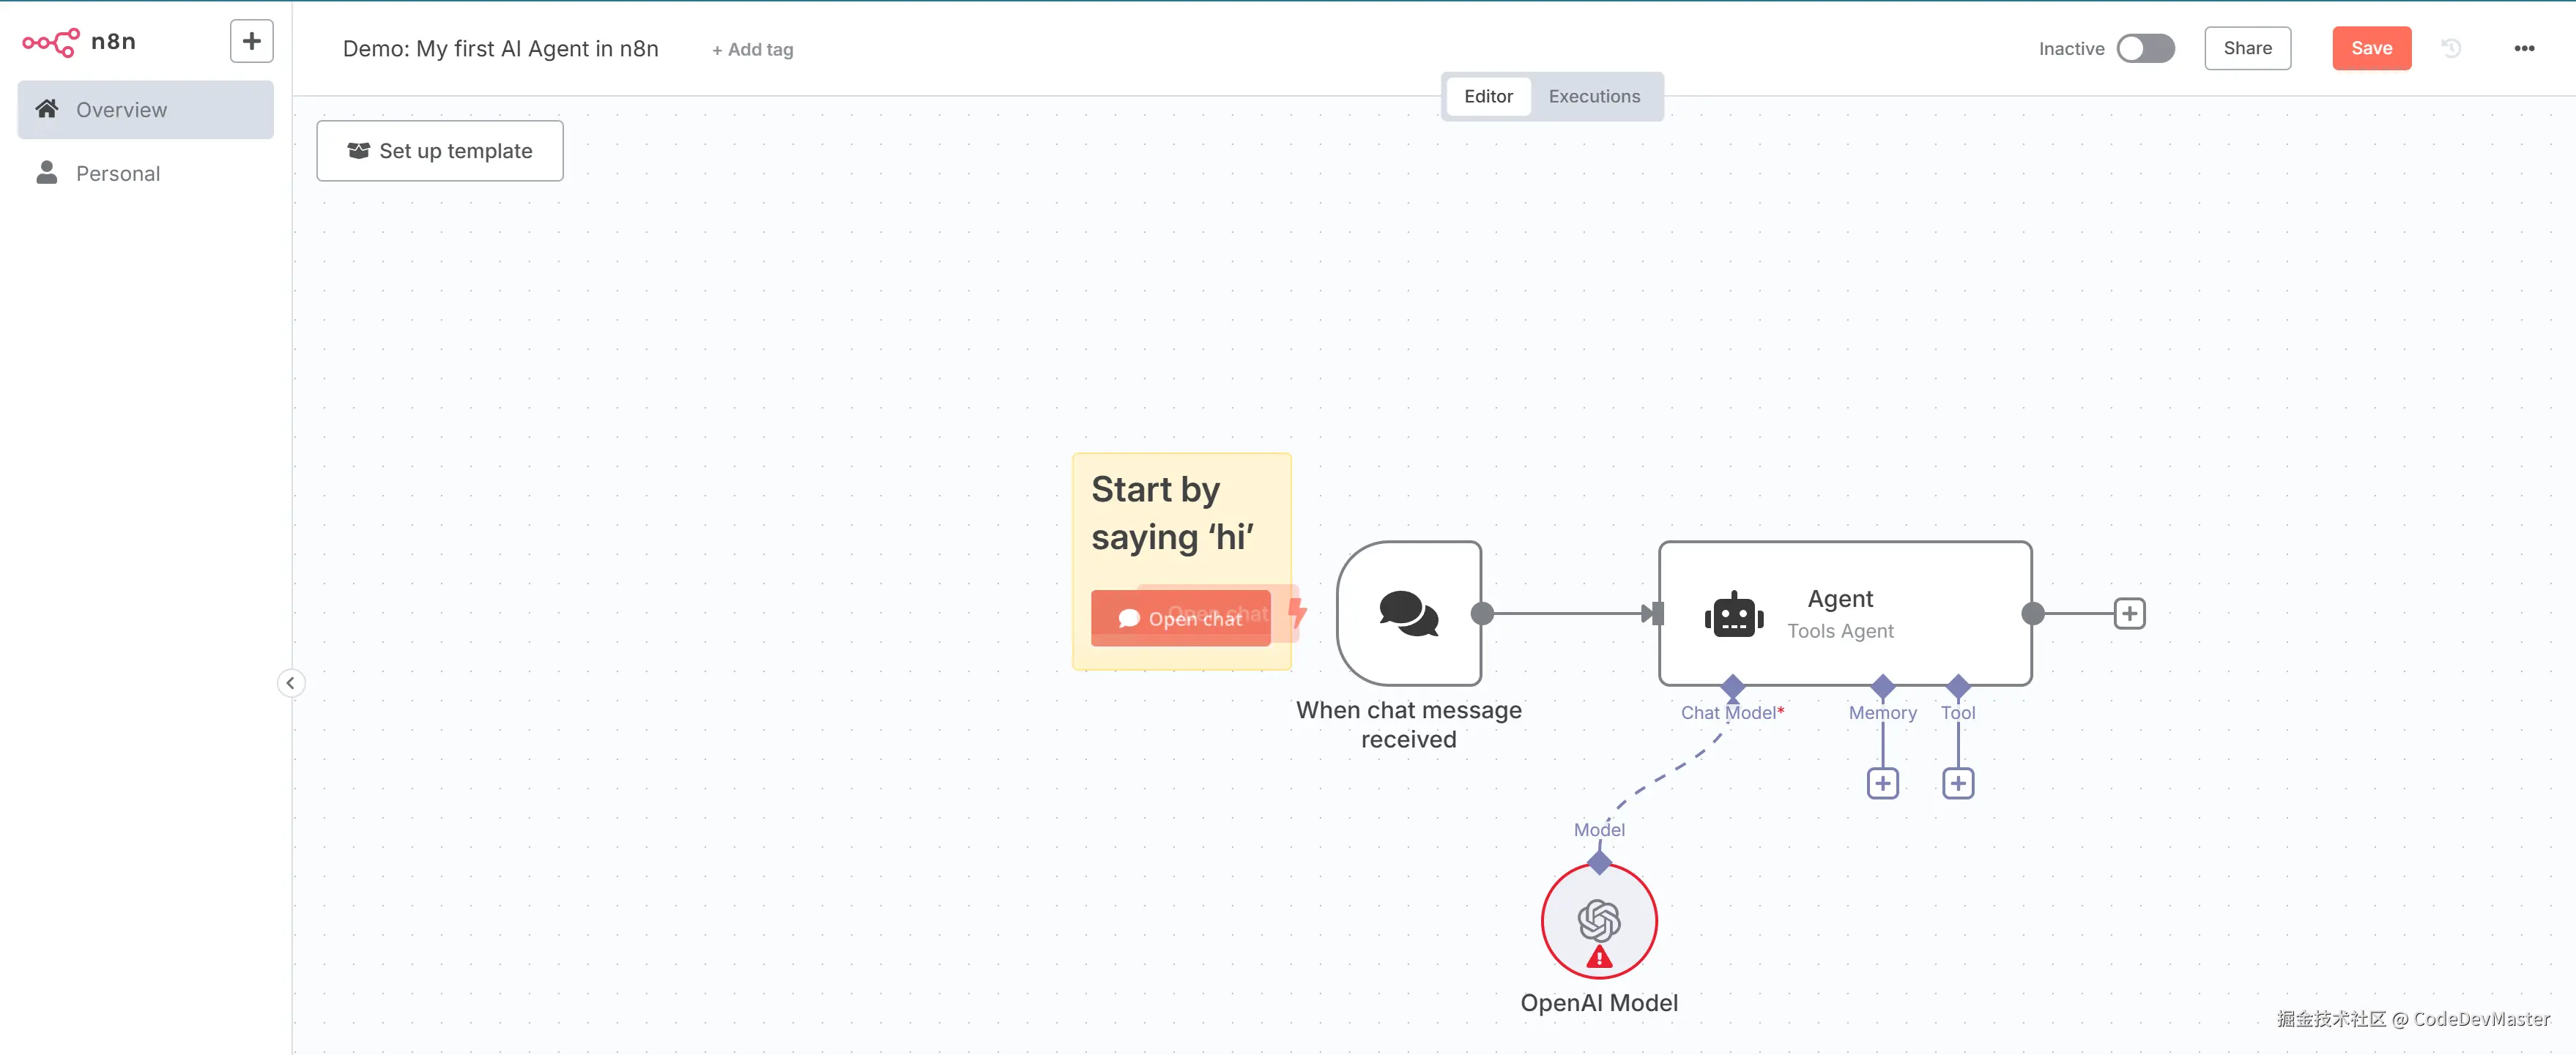This screenshot has width=2576, height=1055.
Task: Open the OpenAI Model node
Action: click(x=1598, y=921)
